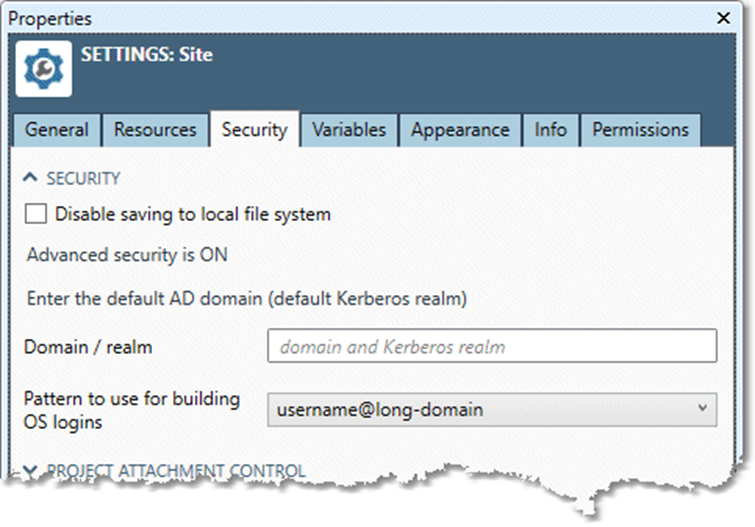Go to the Variables tab
The image size is (755, 527).
348,130
